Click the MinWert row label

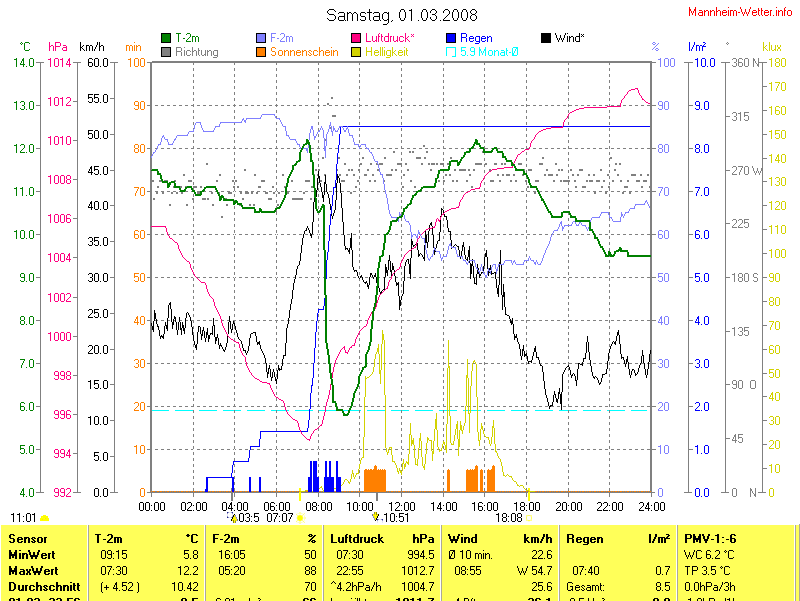(32, 555)
